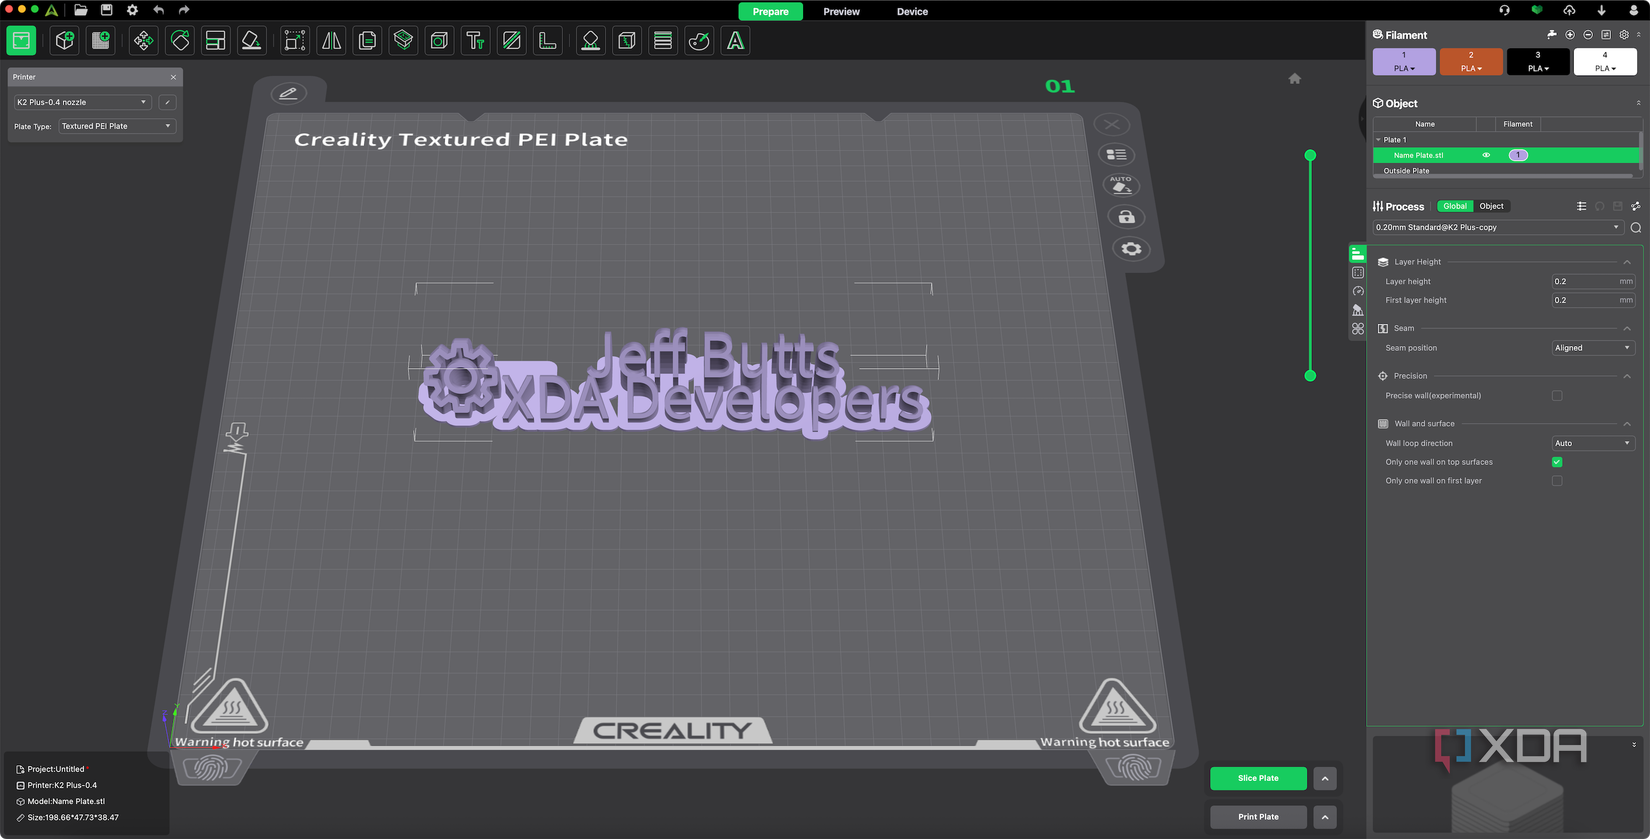
Task: Toggle Precise wall(experimental) checkbox
Action: tap(1557, 396)
